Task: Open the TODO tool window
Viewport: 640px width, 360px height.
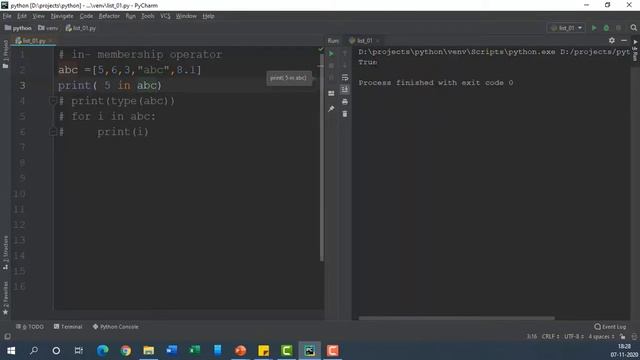Action: click(30, 327)
